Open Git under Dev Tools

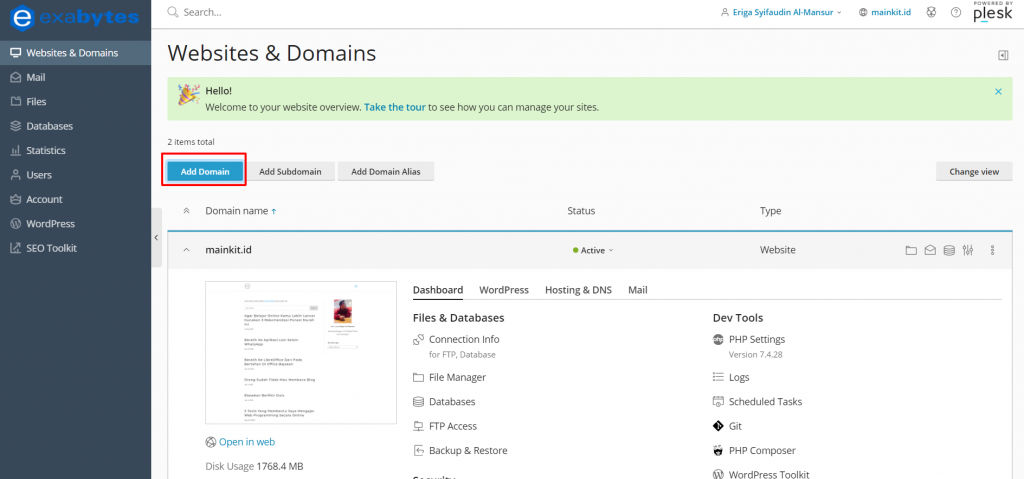click(735, 426)
